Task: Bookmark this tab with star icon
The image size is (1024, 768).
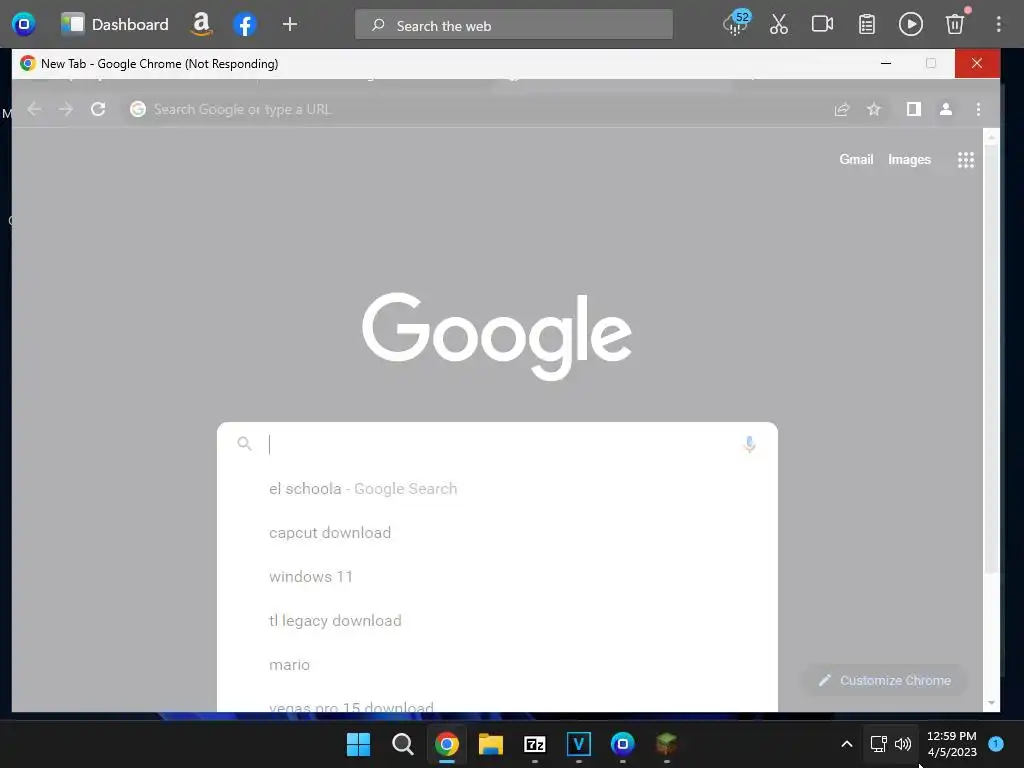Action: coord(874,109)
